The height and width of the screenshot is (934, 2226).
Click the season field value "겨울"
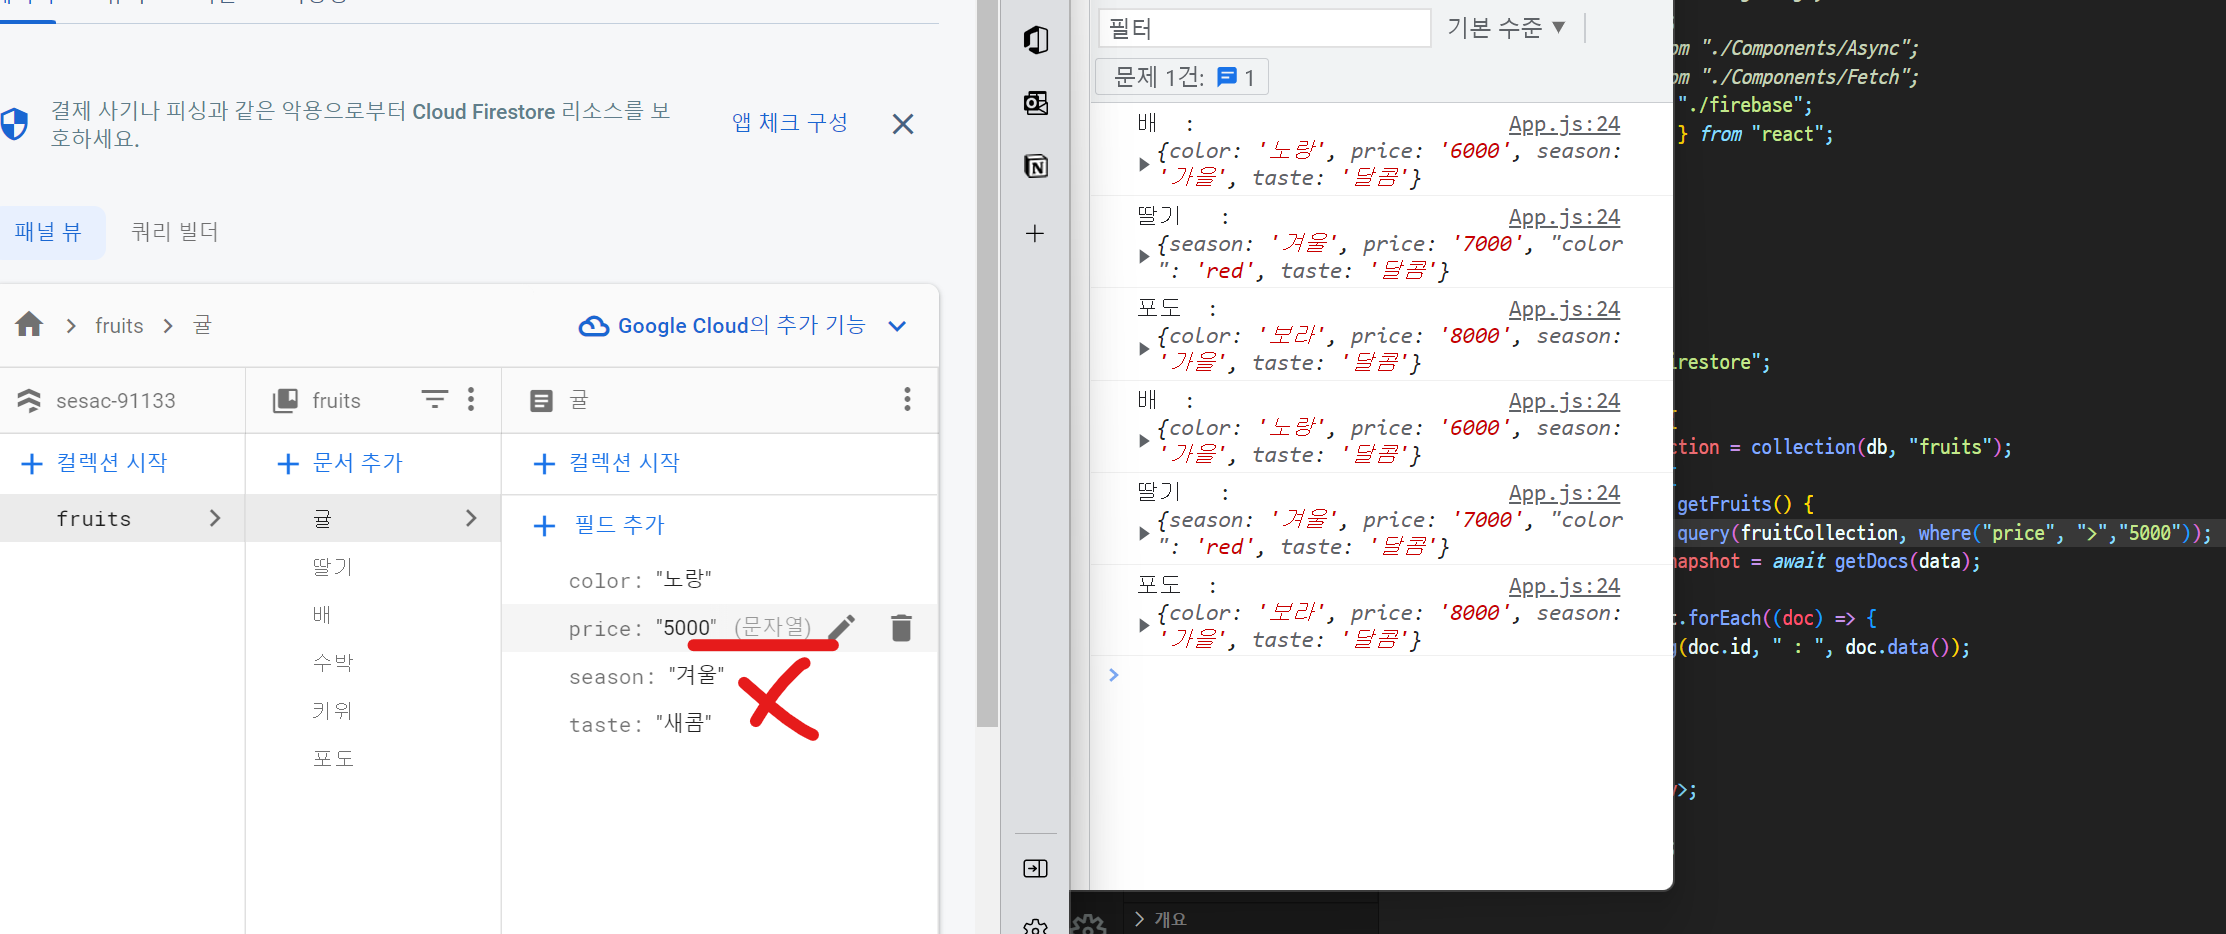point(696,676)
